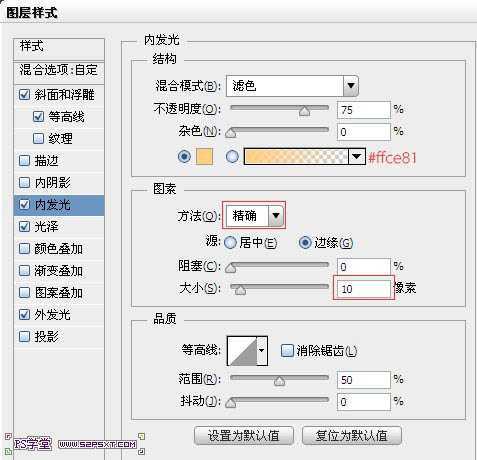
Task: Enable the 渐变叠加 checkbox
Action: pyautogui.click(x=24, y=271)
